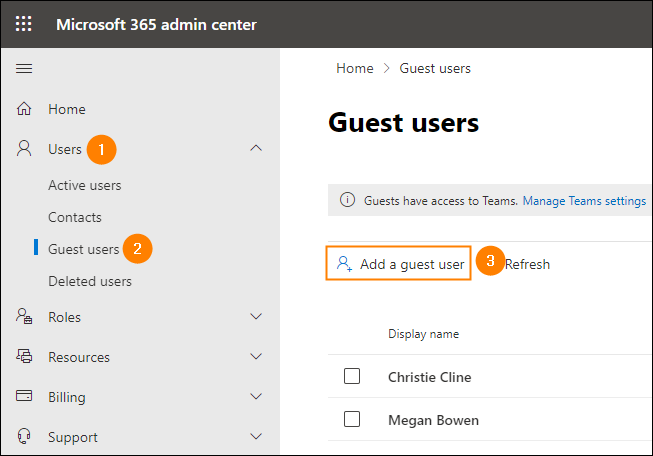The width and height of the screenshot is (653, 456).
Task: Open Billing in the navigation
Action: point(67,397)
